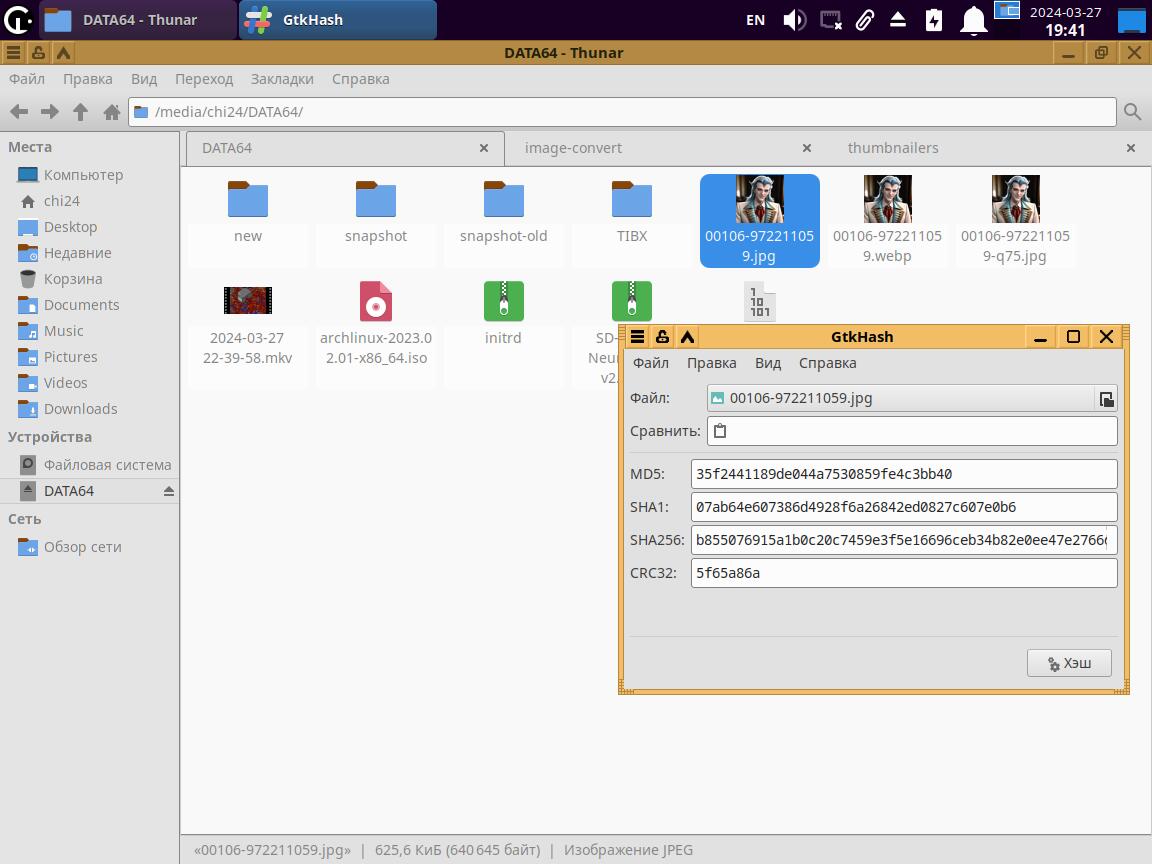Go to home folder via house icon
Viewport: 1152px width, 864px height.
(x=112, y=112)
